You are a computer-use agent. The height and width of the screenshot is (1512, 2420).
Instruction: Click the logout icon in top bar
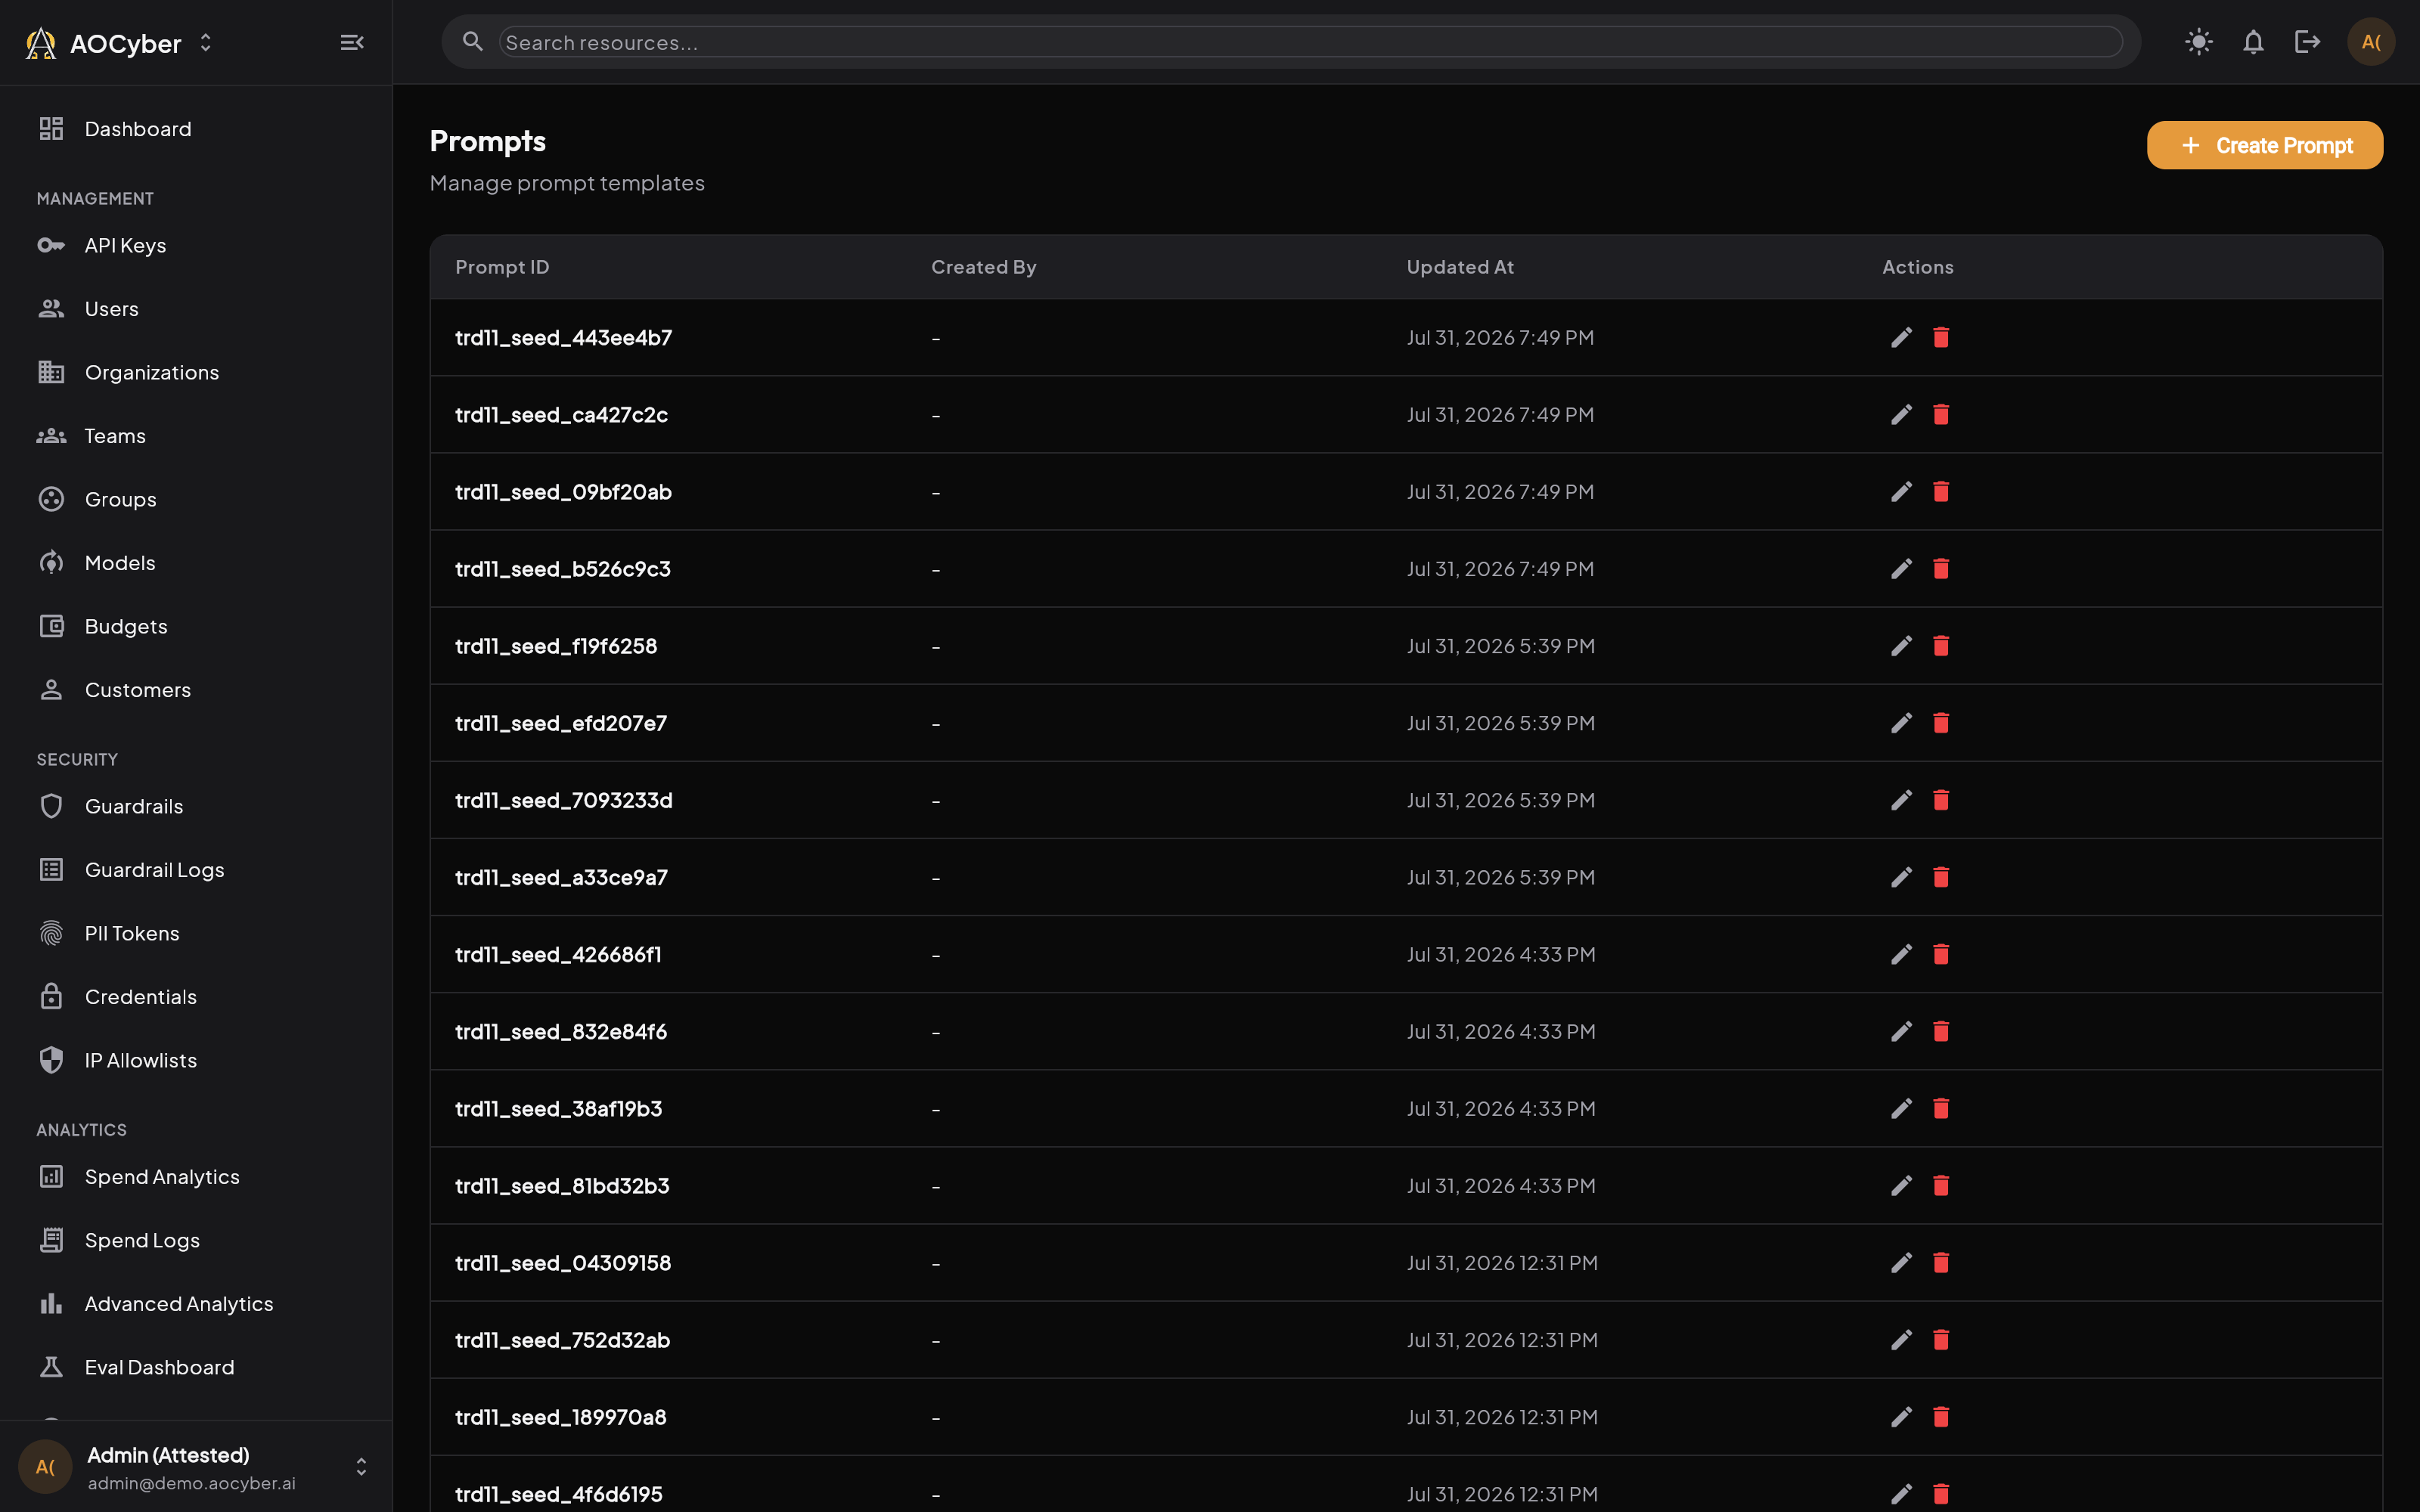pyautogui.click(x=2306, y=42)
